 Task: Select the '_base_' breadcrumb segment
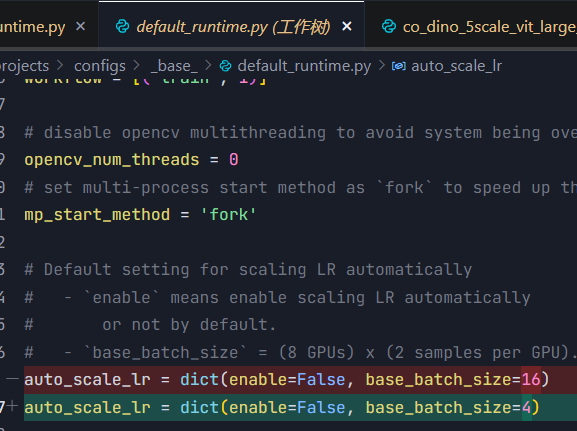174,66
